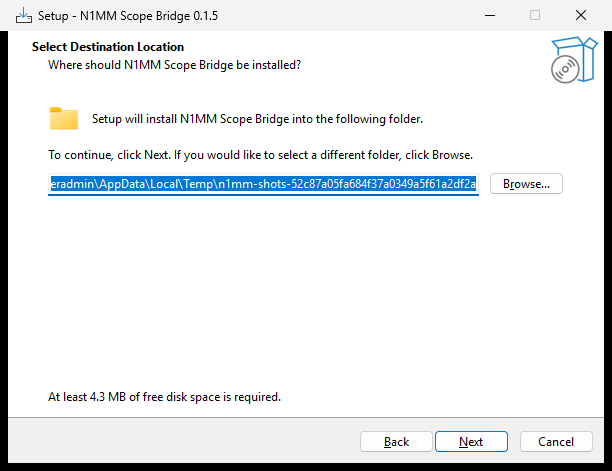Open the Browse folder dialog
Viewport: 612px width, 471px height.
526,183
